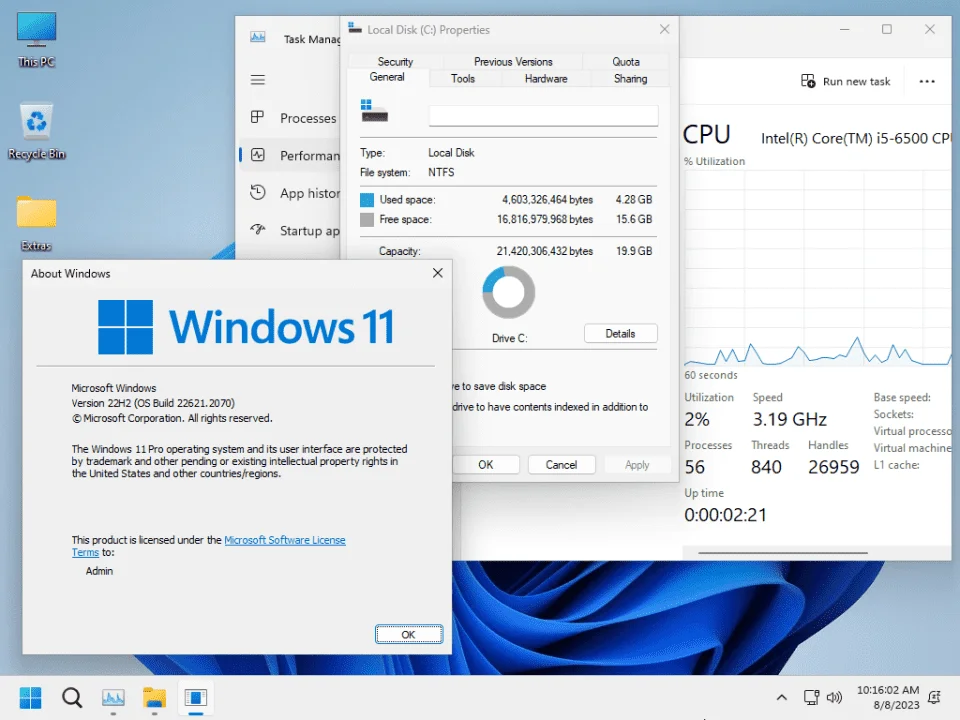Screen dimensions: 960x720
Task: Select the About Windows app taskbar icon
Action: [x=196, y=697]
